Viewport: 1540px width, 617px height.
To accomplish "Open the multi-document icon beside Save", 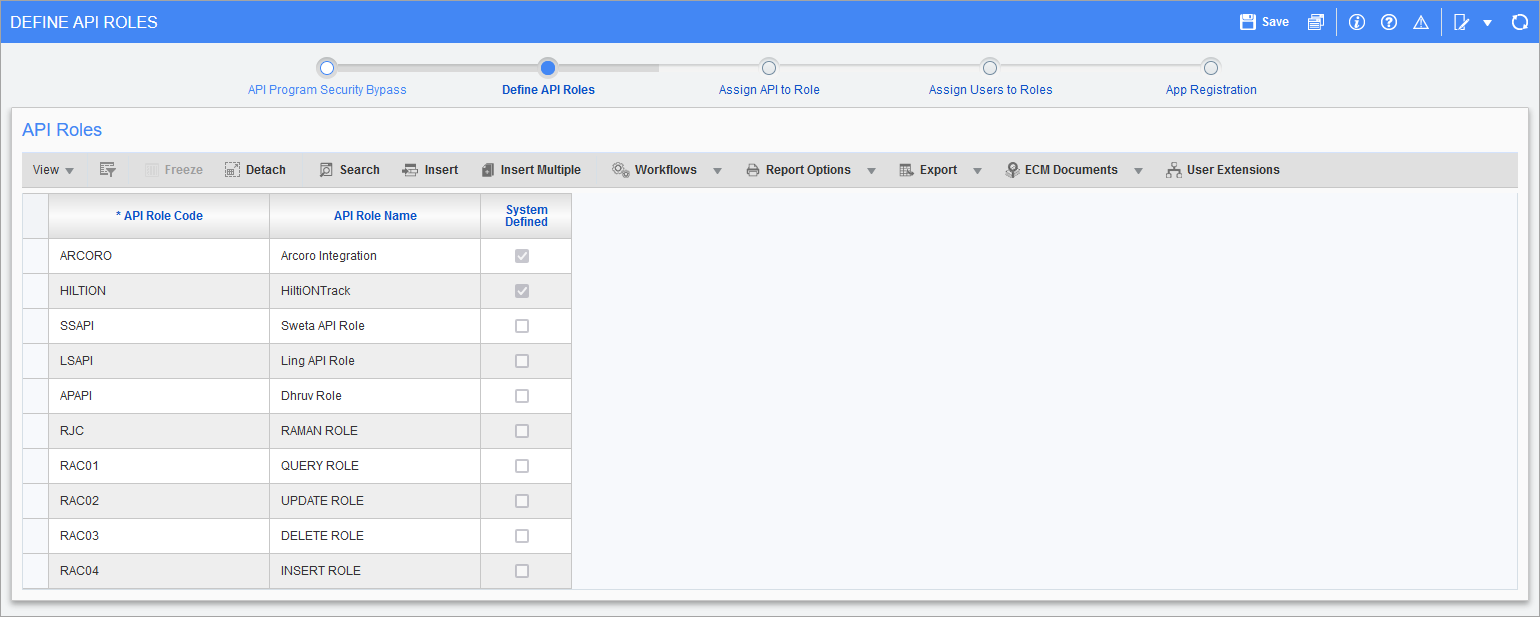I will coord(1316,22).
